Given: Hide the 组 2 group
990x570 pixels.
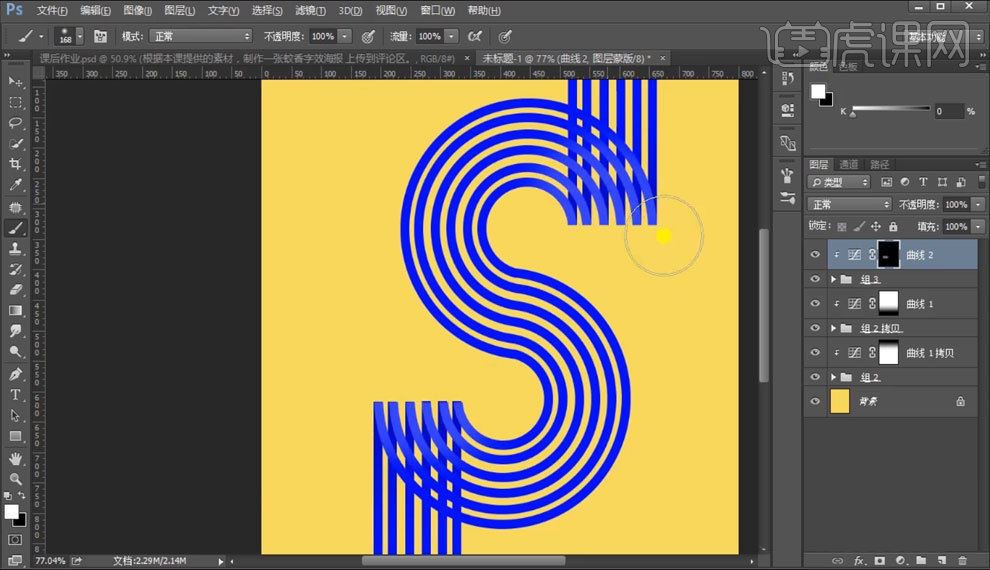Looking at the screenshot, I should coord(815,377).
